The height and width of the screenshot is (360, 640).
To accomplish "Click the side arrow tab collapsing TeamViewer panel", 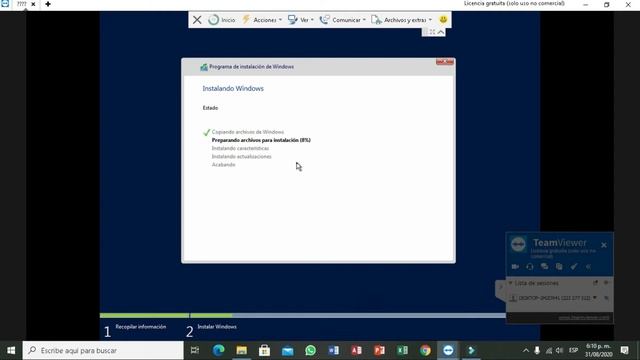I will [501, 288].
